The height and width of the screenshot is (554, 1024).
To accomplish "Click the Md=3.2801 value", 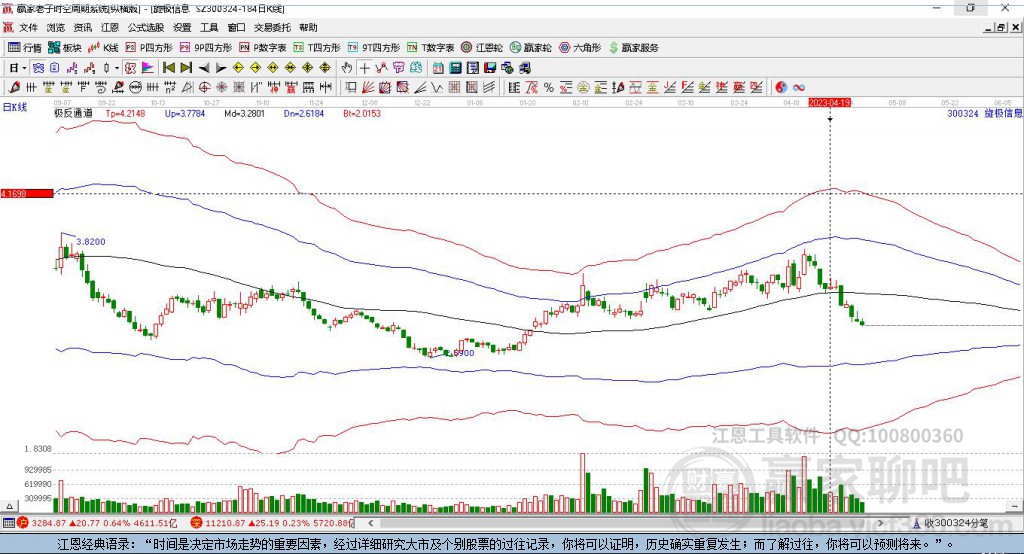I will point(244,113).
